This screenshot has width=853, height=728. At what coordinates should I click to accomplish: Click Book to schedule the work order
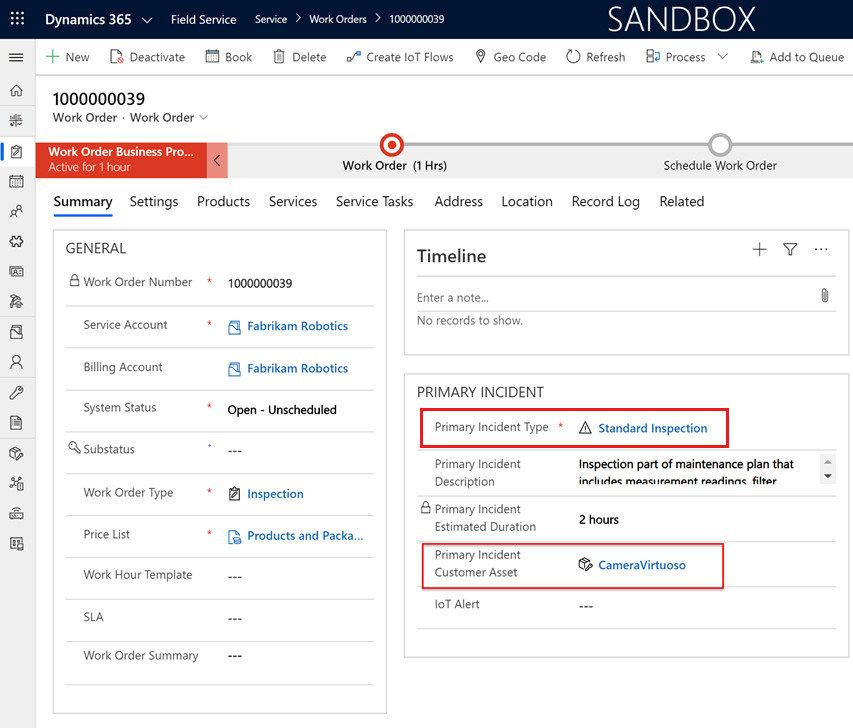[228, 57]
